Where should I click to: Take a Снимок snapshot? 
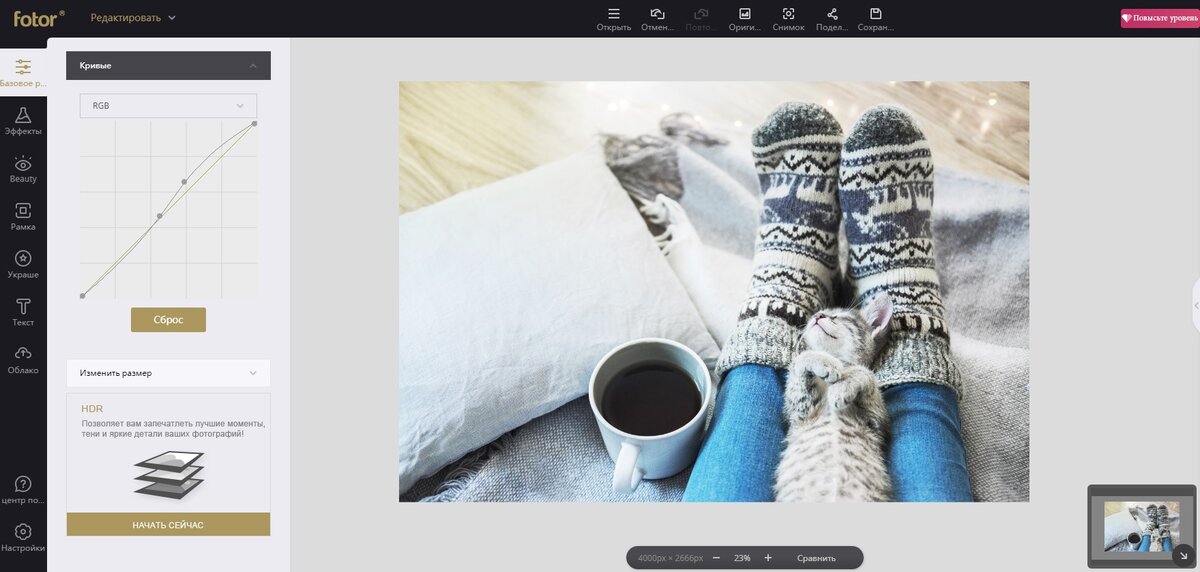[x=788, y=19]
